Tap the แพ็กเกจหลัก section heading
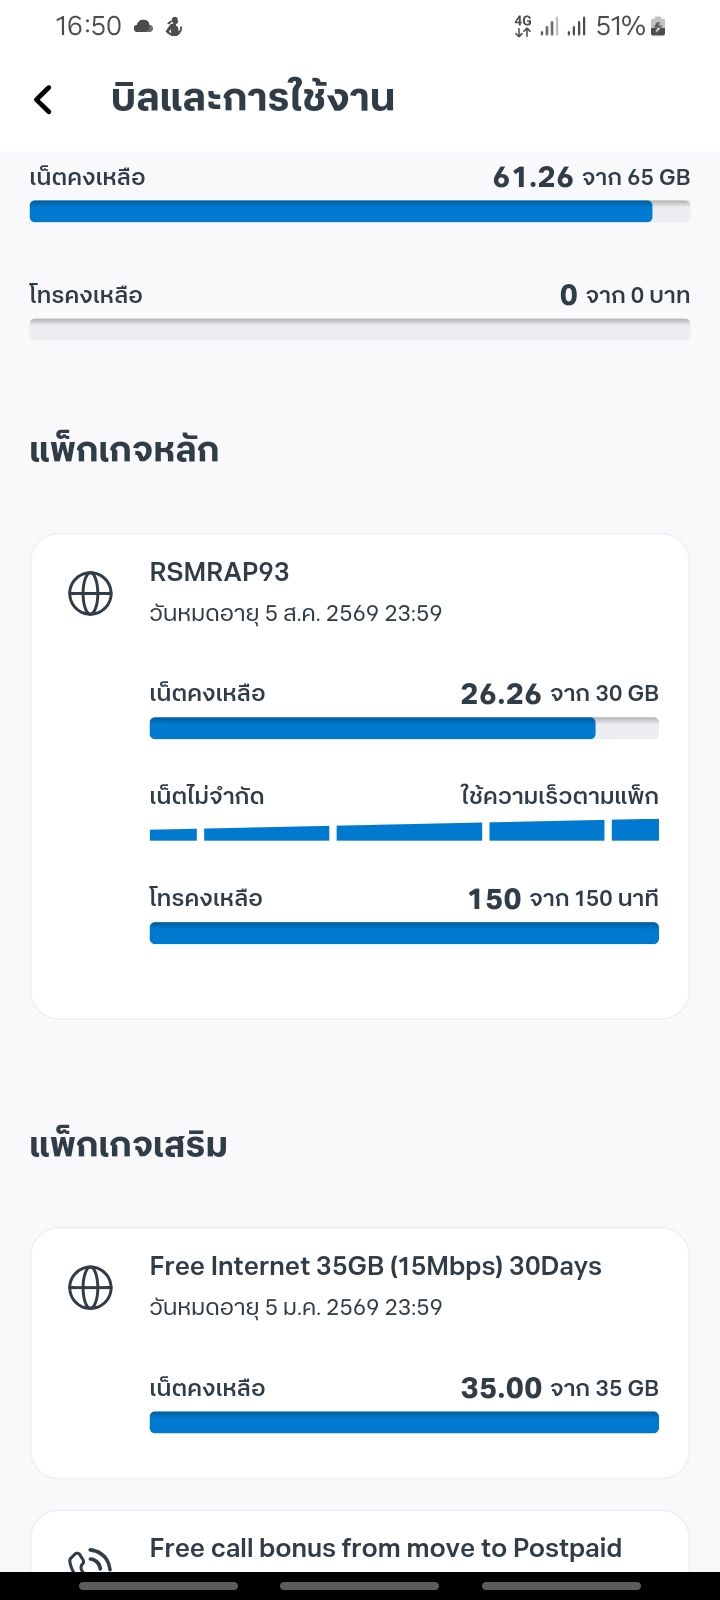The image size is (720, 1600). pyautogui.click(x=124, y=450)
